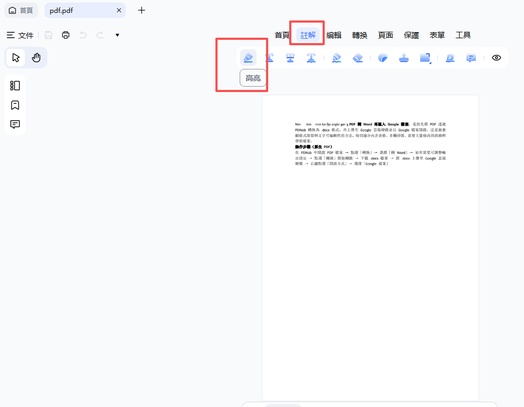
Task: Expand the quick access toolbar dropdown arrow
Action: tap(117, 35)
